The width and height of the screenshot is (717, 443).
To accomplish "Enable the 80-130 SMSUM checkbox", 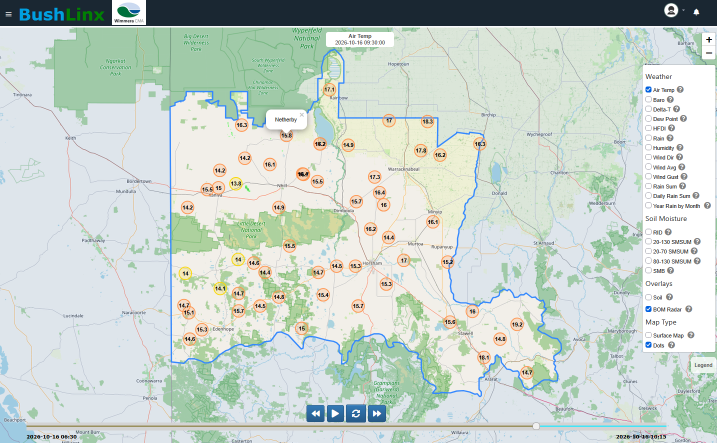I will (x=648, y=261).
